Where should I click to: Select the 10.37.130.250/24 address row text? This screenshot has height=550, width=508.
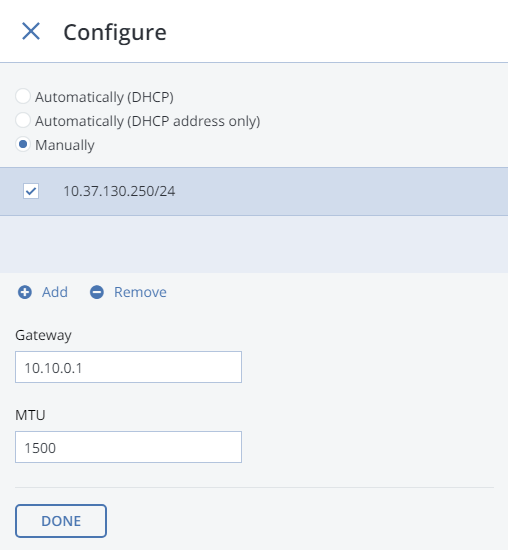pyautogui.click(x=119, y=191)
